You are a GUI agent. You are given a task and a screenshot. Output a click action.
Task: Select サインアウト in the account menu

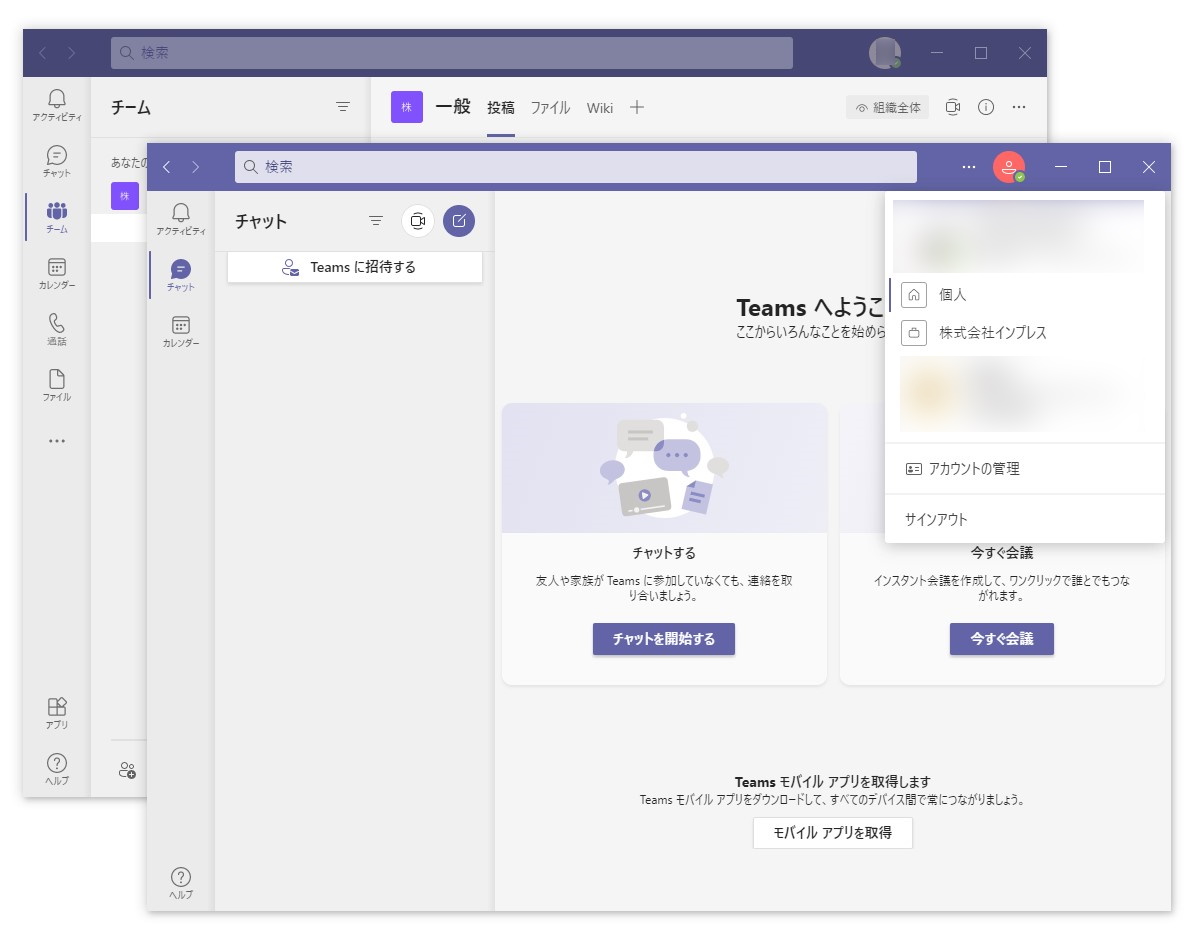936,519
